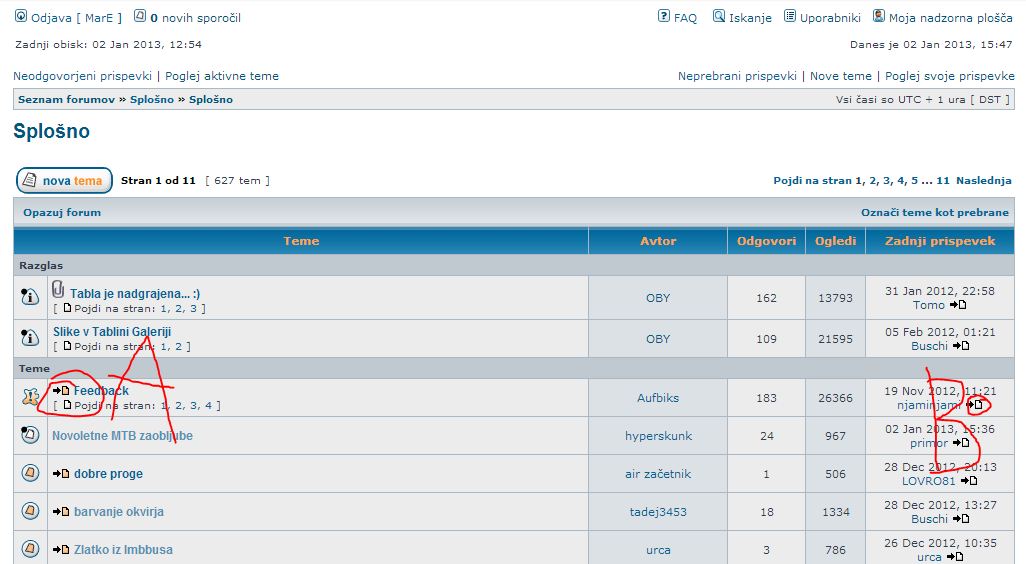Go to page 11 in top pagination
The image size is (1026, 564).
tap(943, 181)
